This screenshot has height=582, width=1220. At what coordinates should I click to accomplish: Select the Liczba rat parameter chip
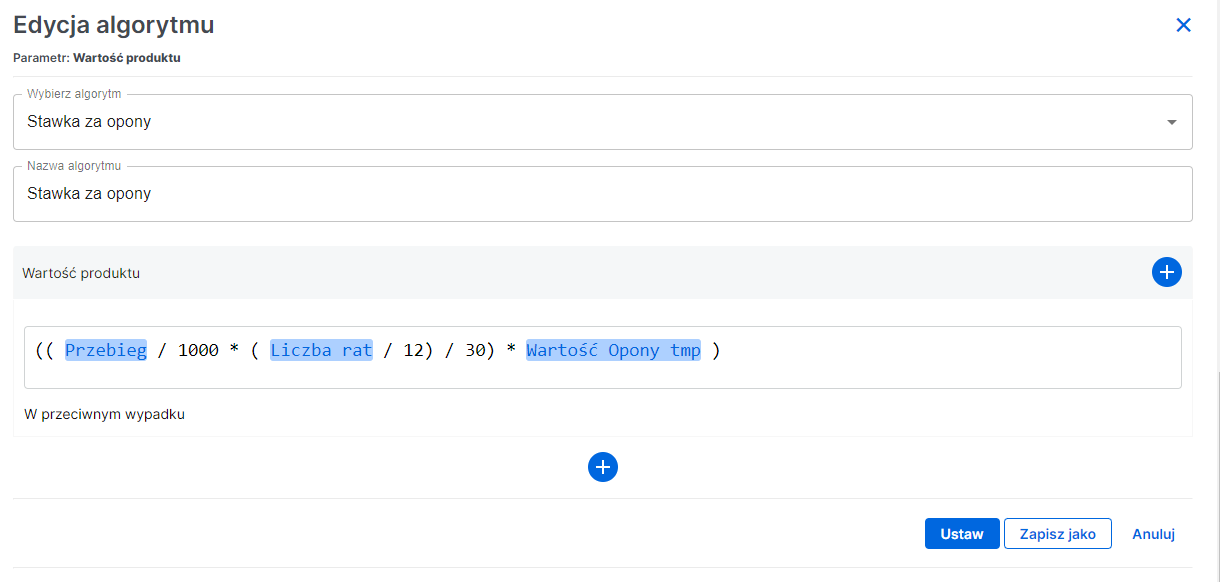pyautogui.click(x=320, y=350)
